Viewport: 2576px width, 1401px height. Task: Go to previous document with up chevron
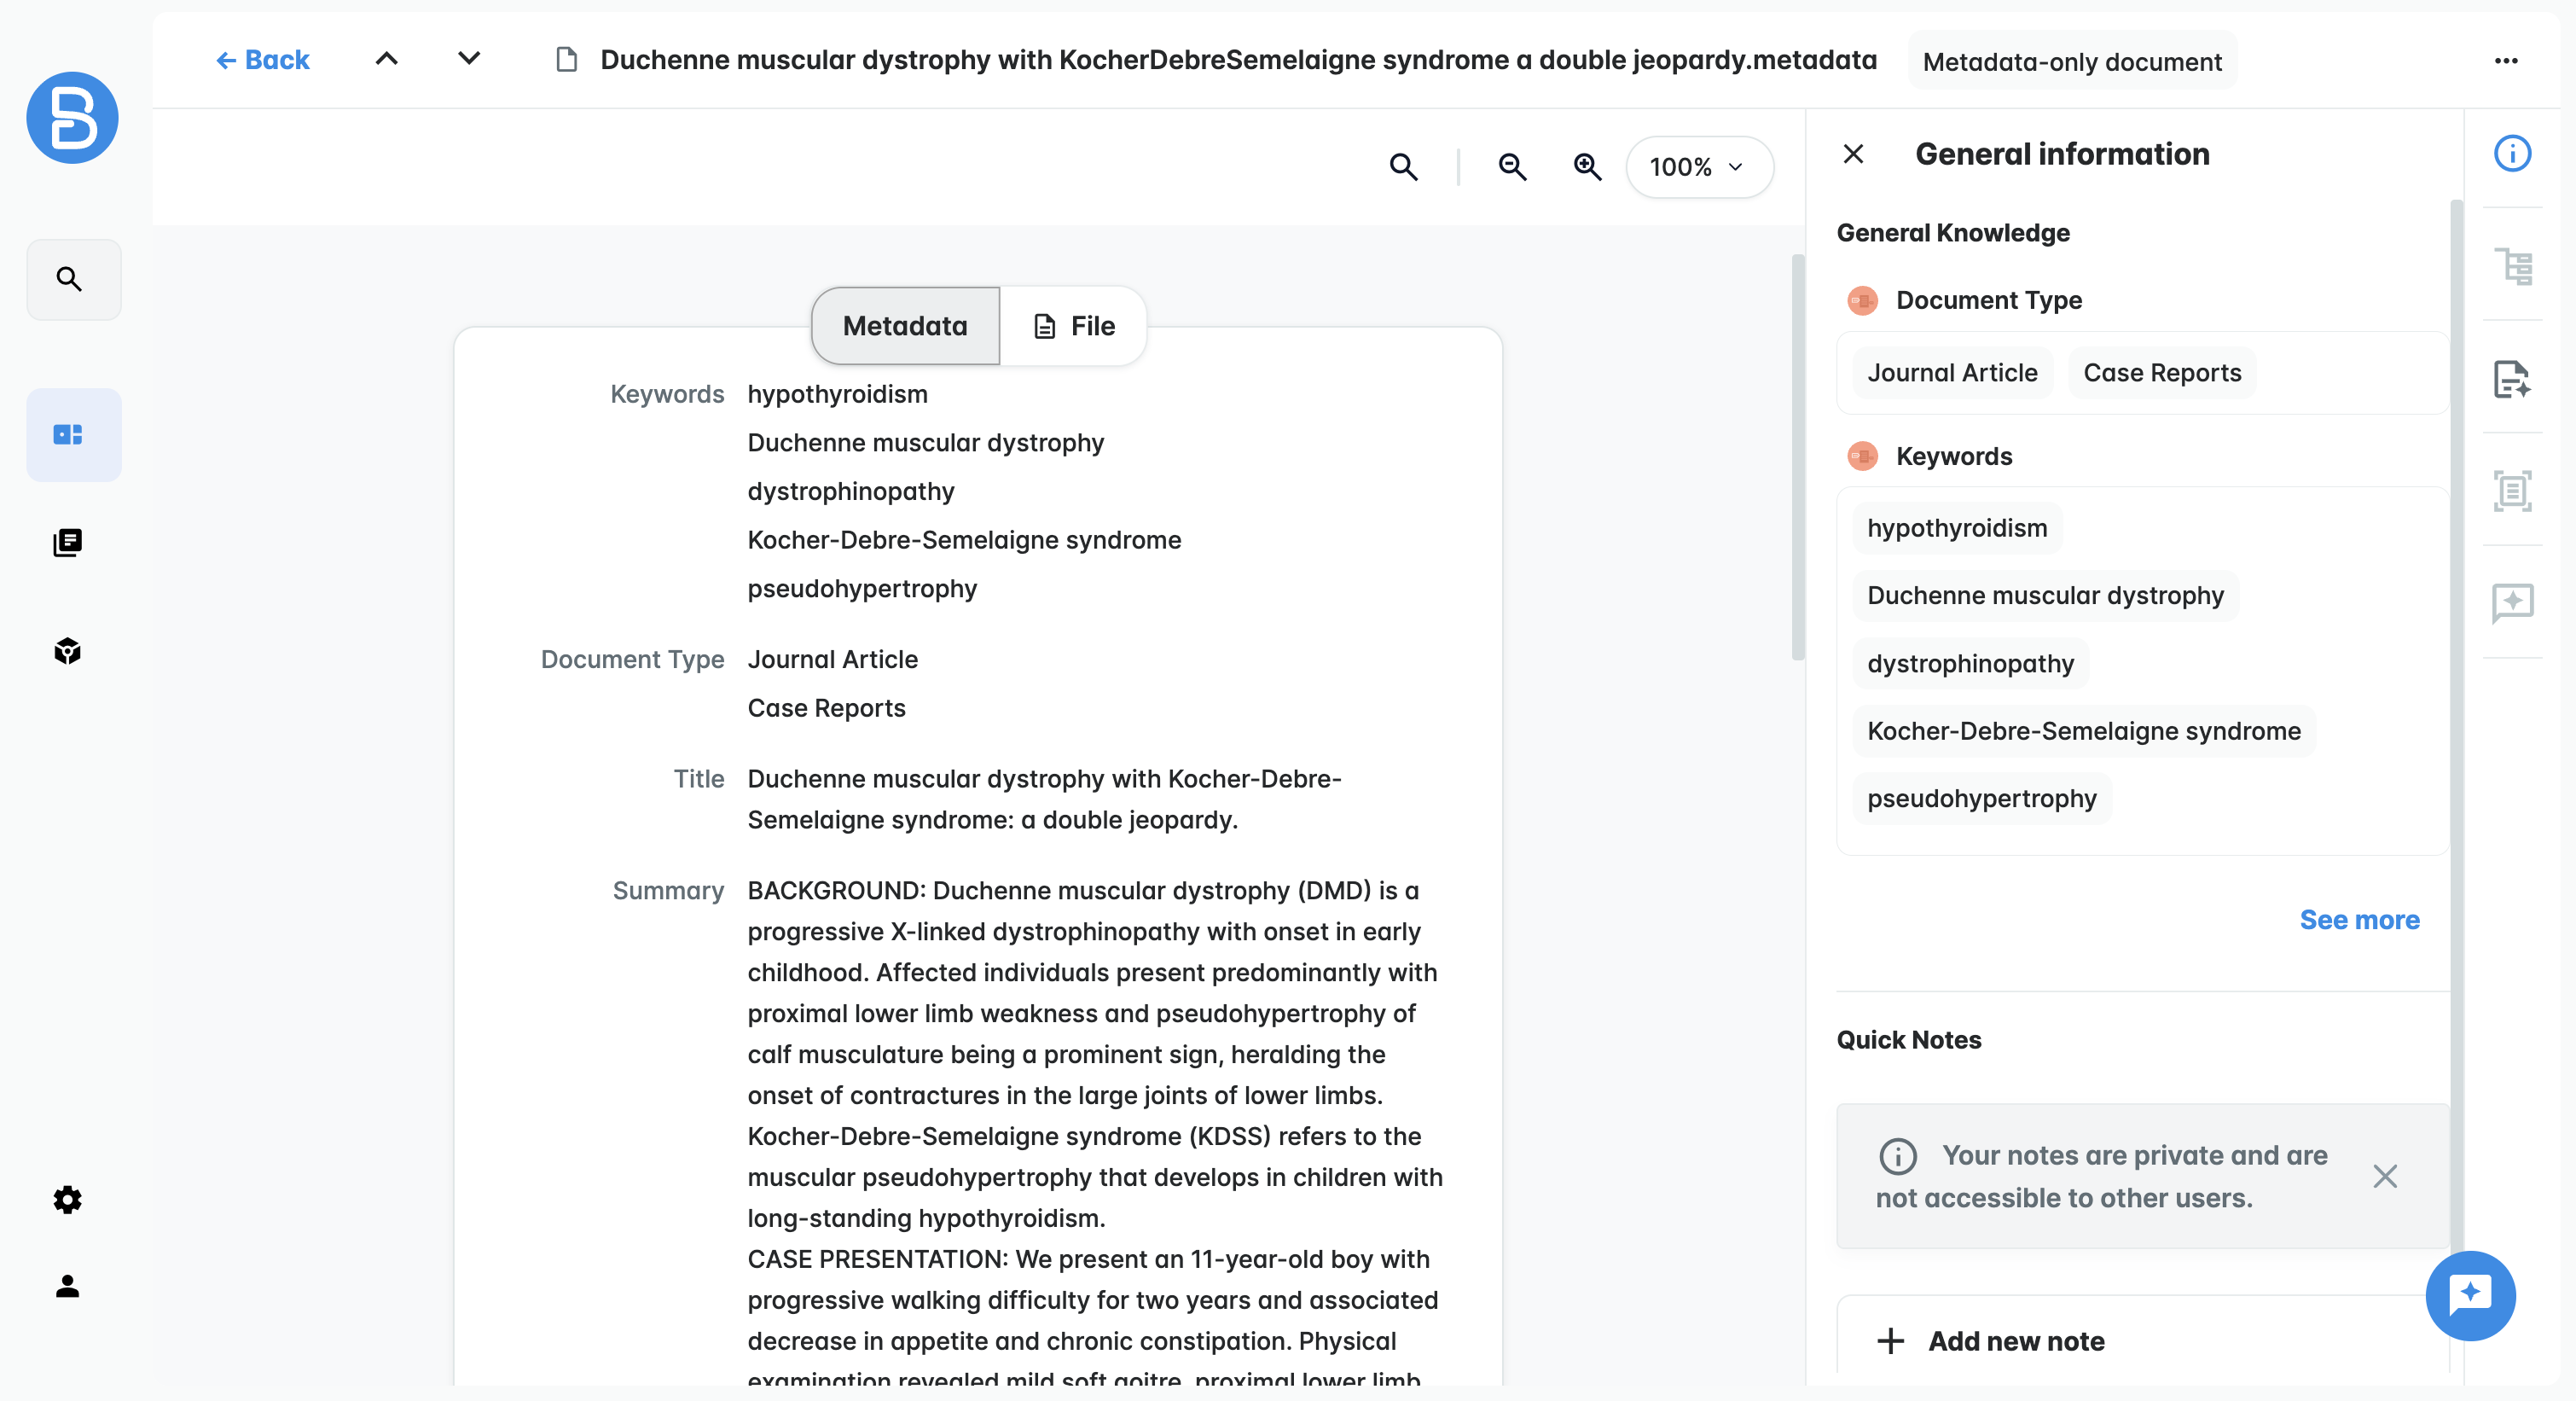[x=387, y=59]
